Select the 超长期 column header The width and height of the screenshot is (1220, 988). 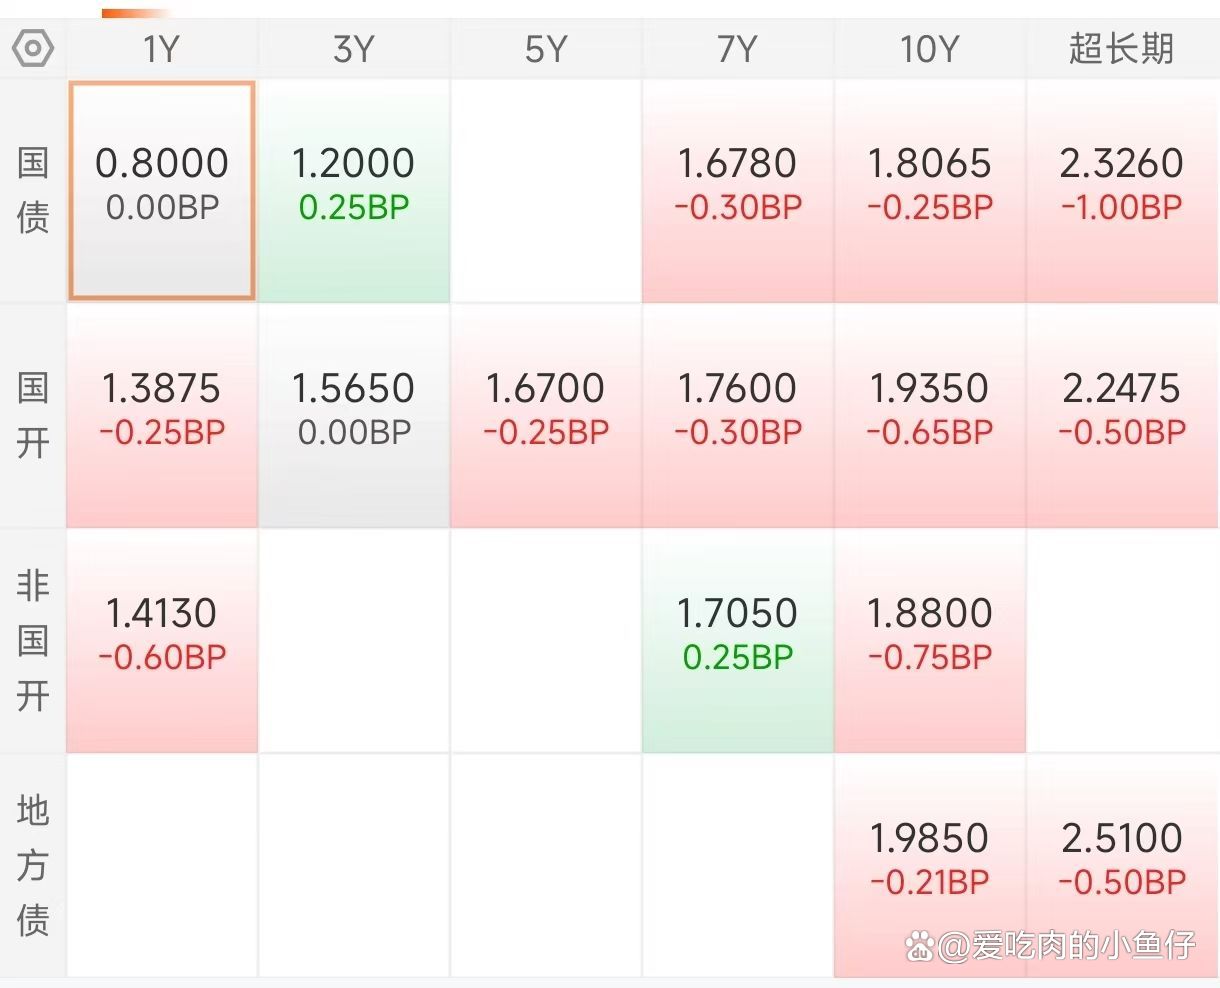click(1121, 49)
